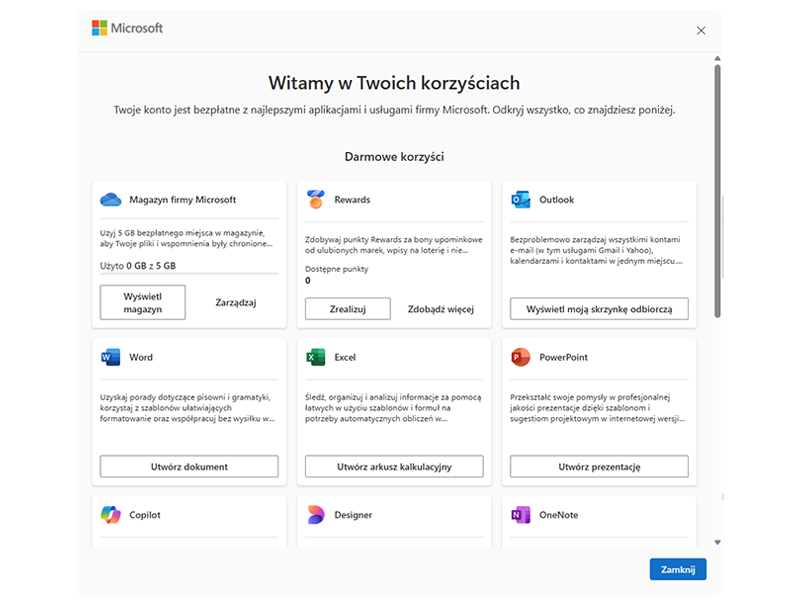Click the Microsoft logo icon
The width and height of the screenshot is (800, 606).
point(99,28)
